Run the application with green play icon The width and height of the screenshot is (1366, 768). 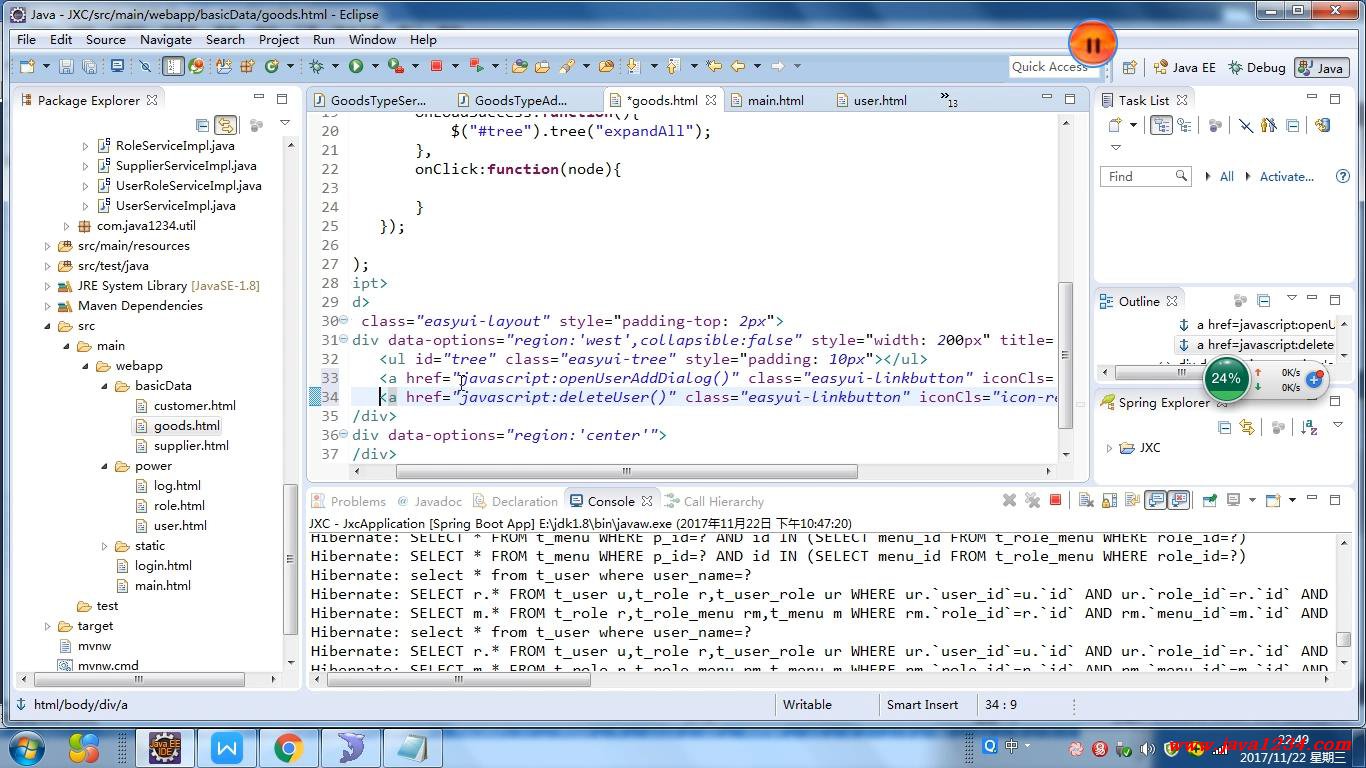click(x=355, y=67)
